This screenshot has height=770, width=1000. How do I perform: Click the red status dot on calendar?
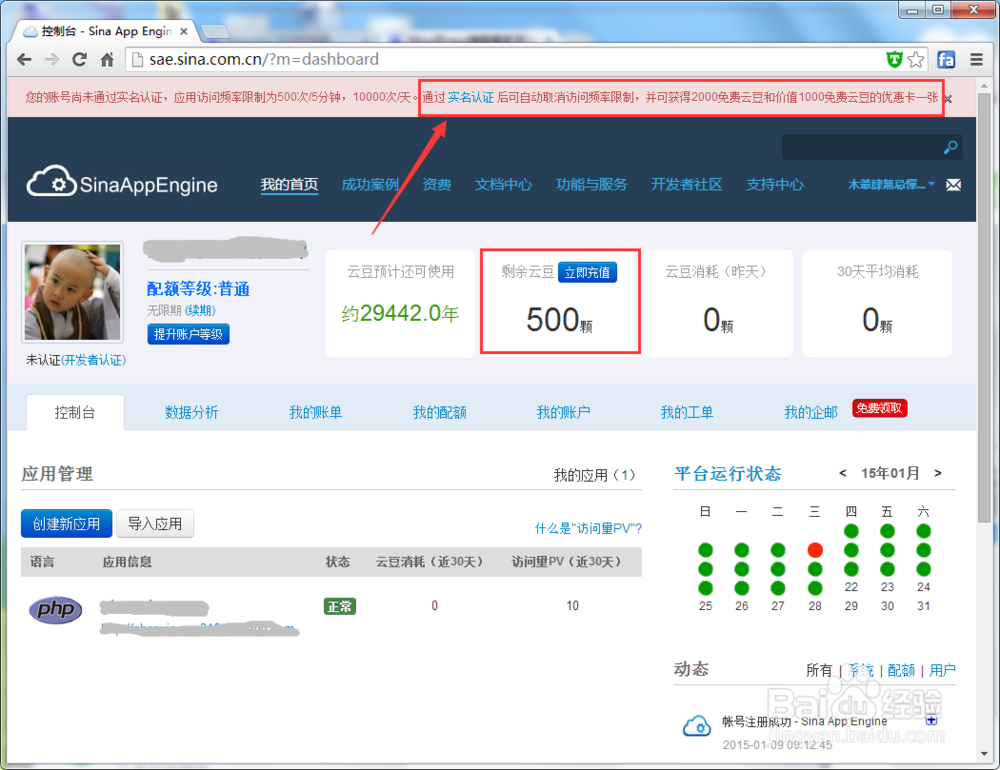click(814, 550)
